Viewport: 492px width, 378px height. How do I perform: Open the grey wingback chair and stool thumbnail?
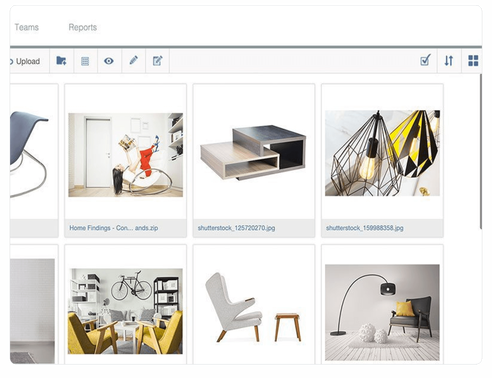point(253,307)
